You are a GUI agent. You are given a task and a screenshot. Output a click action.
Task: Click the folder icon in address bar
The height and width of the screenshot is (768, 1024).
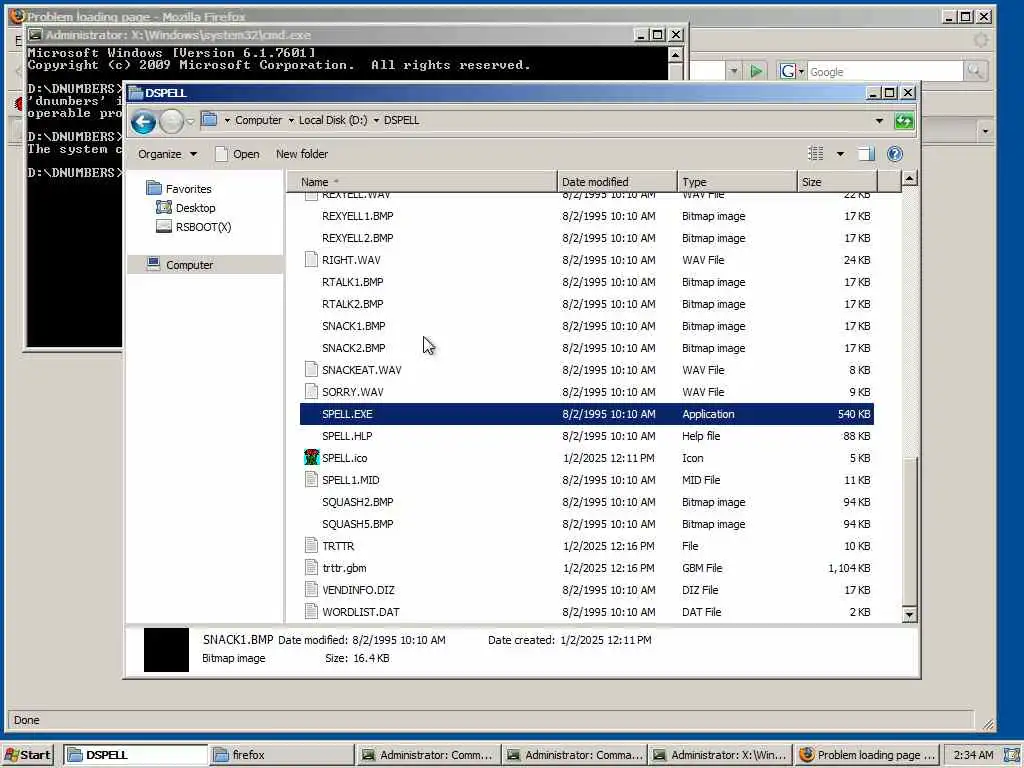209,120
